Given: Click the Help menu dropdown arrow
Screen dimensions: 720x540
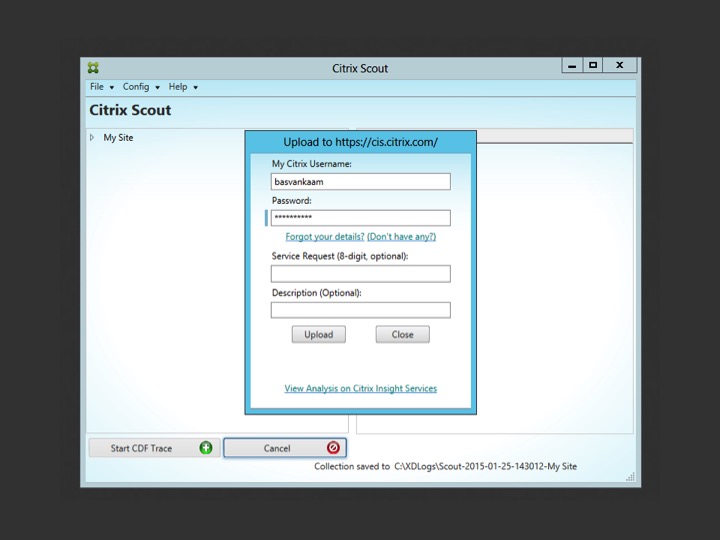Looking at the screenshot, I should pos(196,88).
